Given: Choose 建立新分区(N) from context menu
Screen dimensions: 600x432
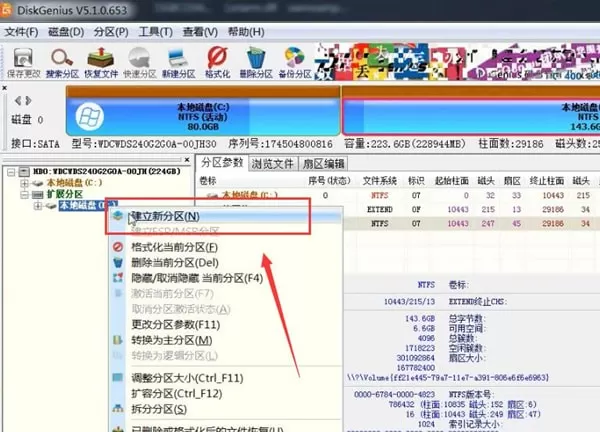Looking at the screenshot, I should click(226, 216).
